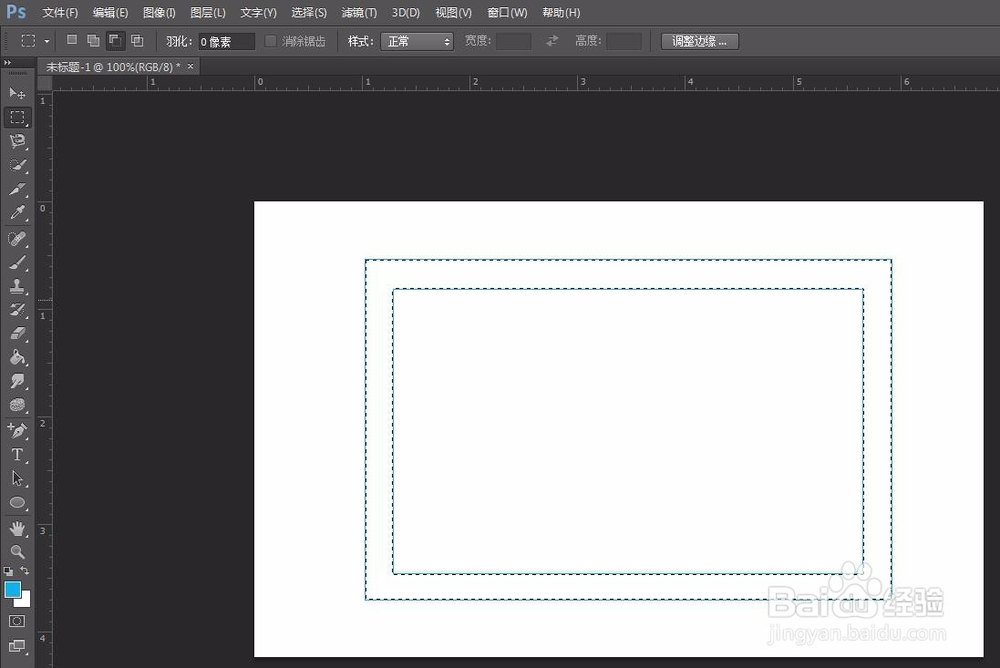
Task: Choose Add to Selection mode
Action: coord(93,41)
